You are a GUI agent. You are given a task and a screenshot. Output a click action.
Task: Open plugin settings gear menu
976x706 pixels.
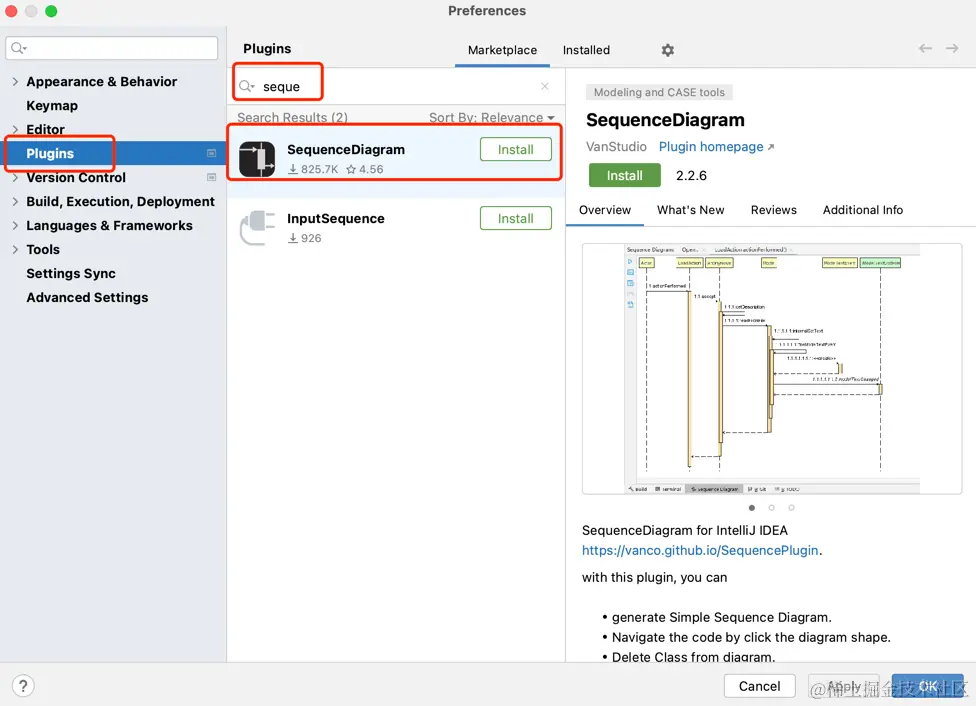667,50
